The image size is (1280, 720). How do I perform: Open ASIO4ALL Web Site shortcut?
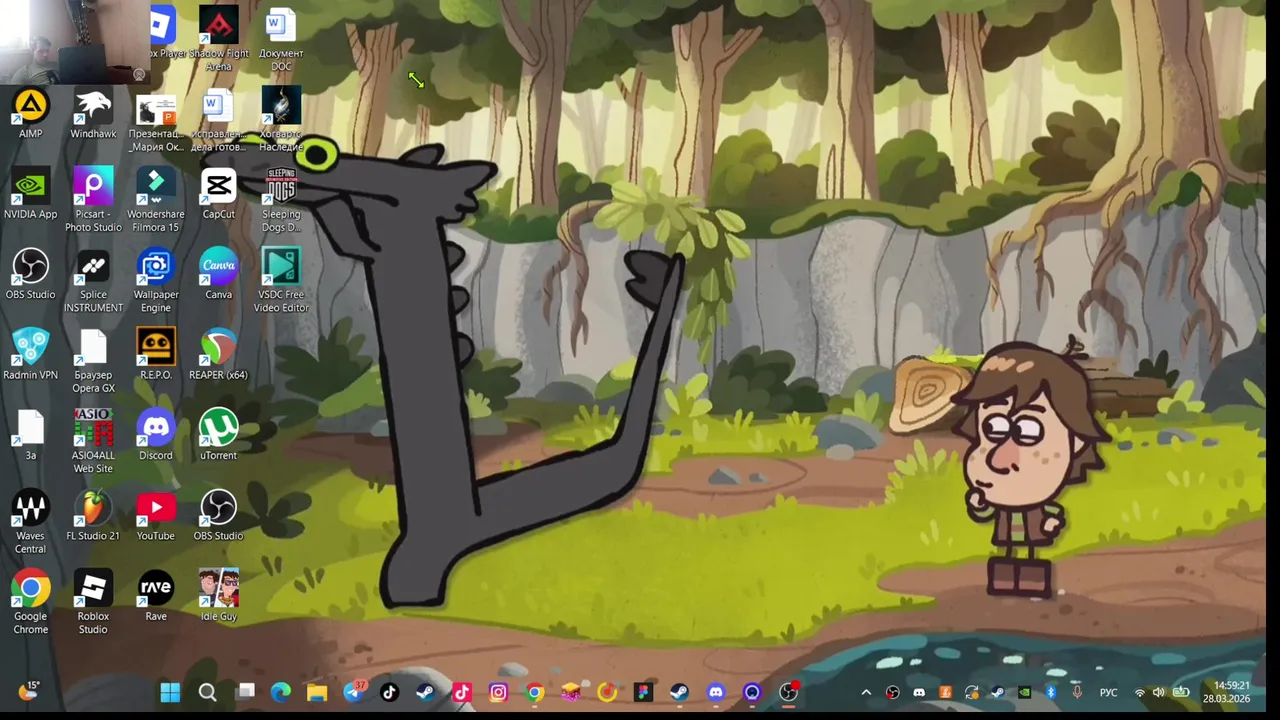click(x=93, y=442)
